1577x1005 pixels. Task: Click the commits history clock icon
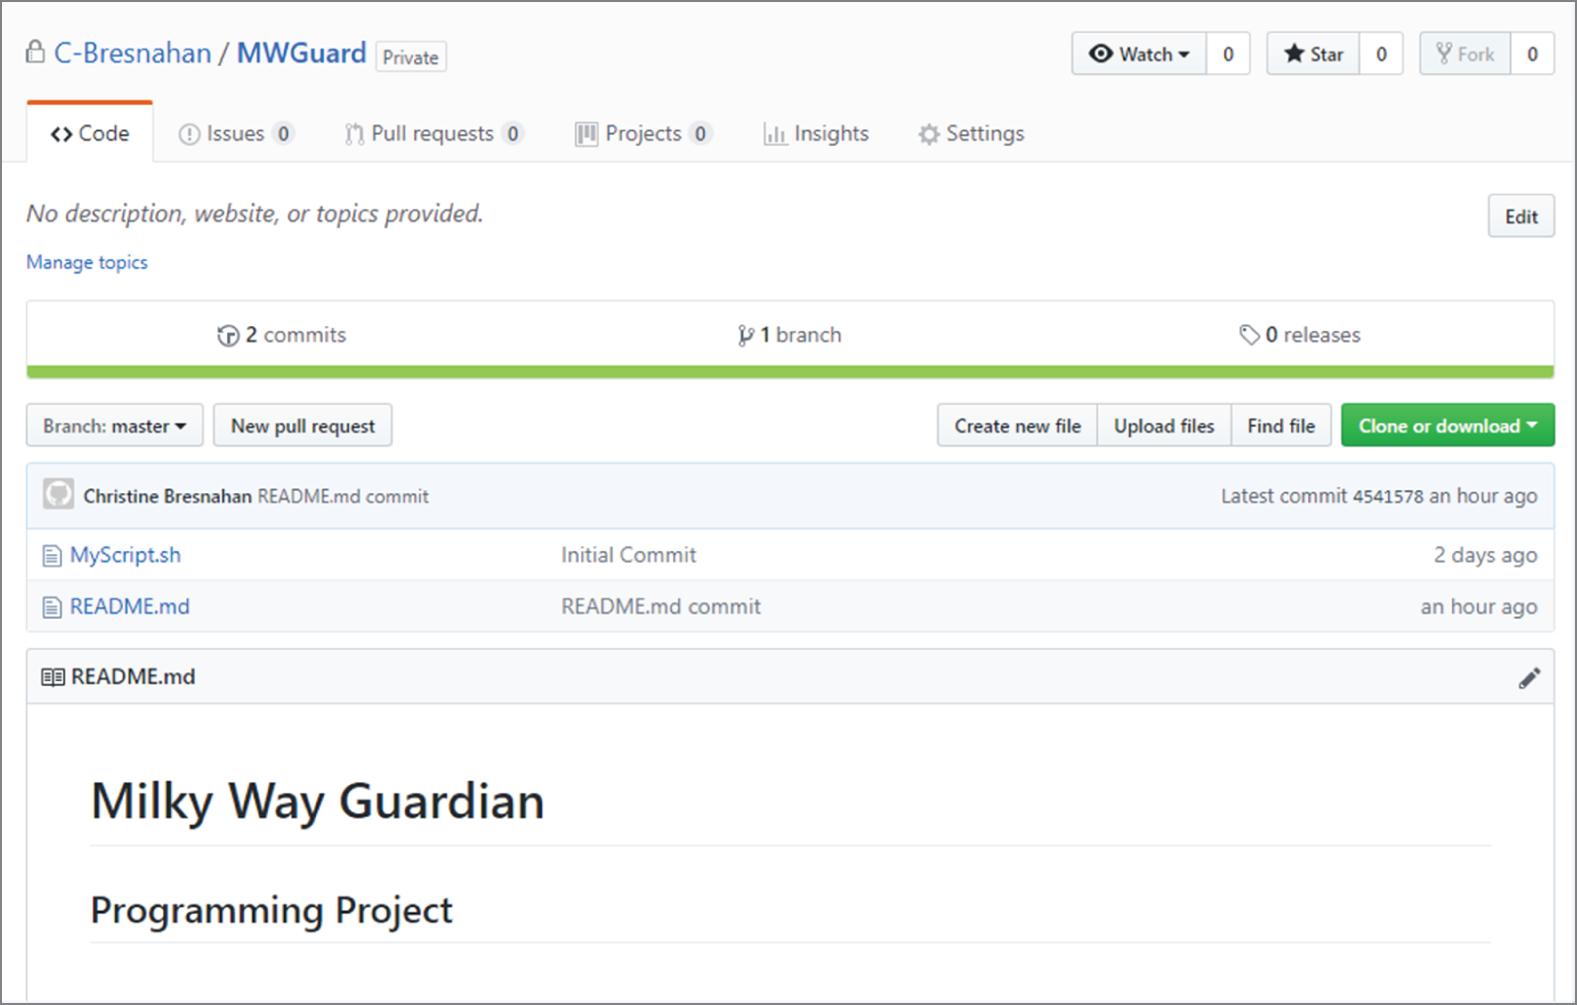[228, 336]
